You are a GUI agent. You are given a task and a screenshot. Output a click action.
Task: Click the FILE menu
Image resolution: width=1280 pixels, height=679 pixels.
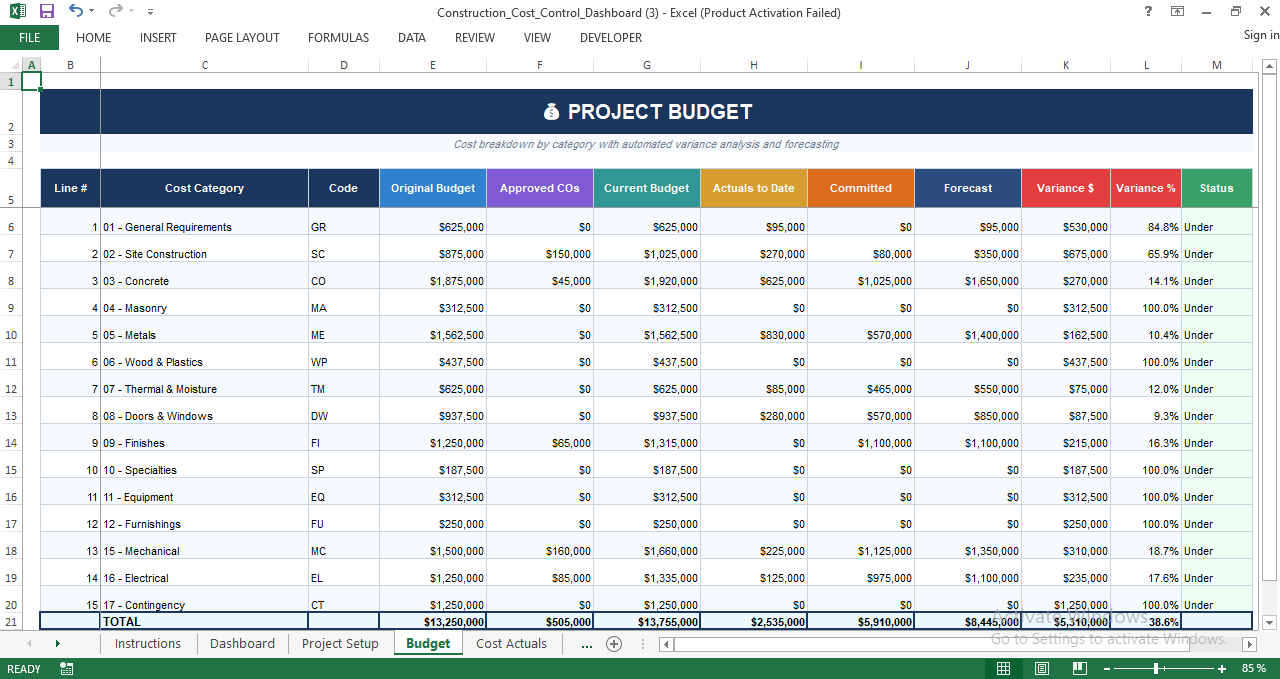(x=29, y=37)
